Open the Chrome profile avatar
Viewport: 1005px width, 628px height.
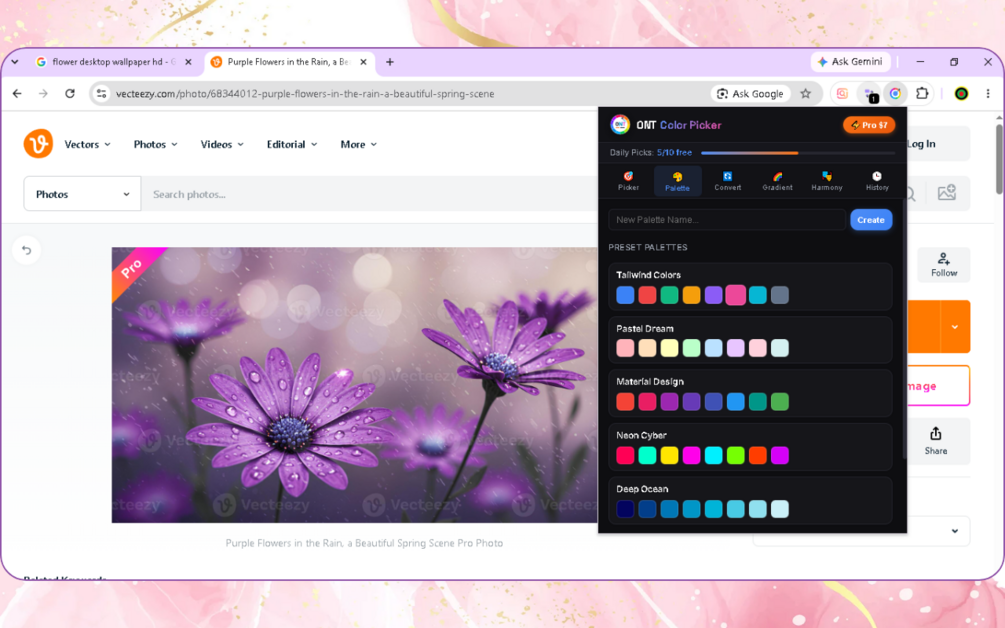(x=961, y=94)
